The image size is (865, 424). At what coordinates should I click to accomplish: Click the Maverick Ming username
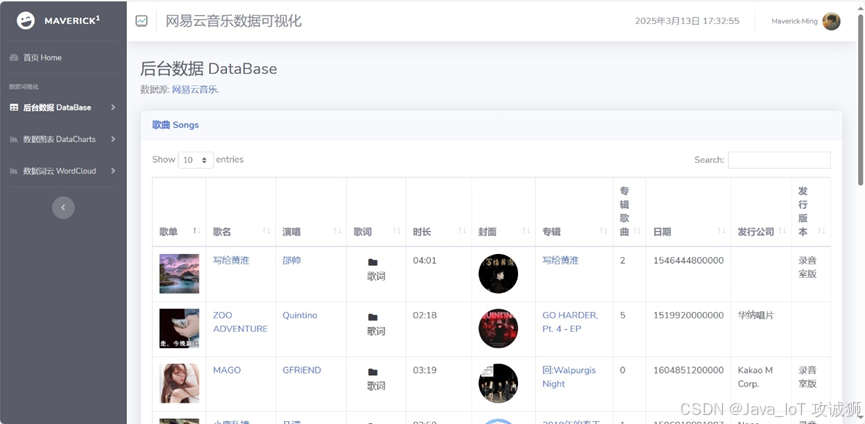click(794, 22)
